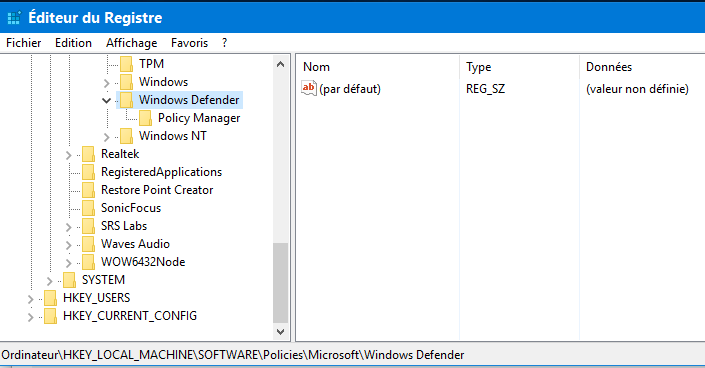This screenshot has width=705, height=368.
Task: Expand the Waves Audio key
Action: point(68,245)
